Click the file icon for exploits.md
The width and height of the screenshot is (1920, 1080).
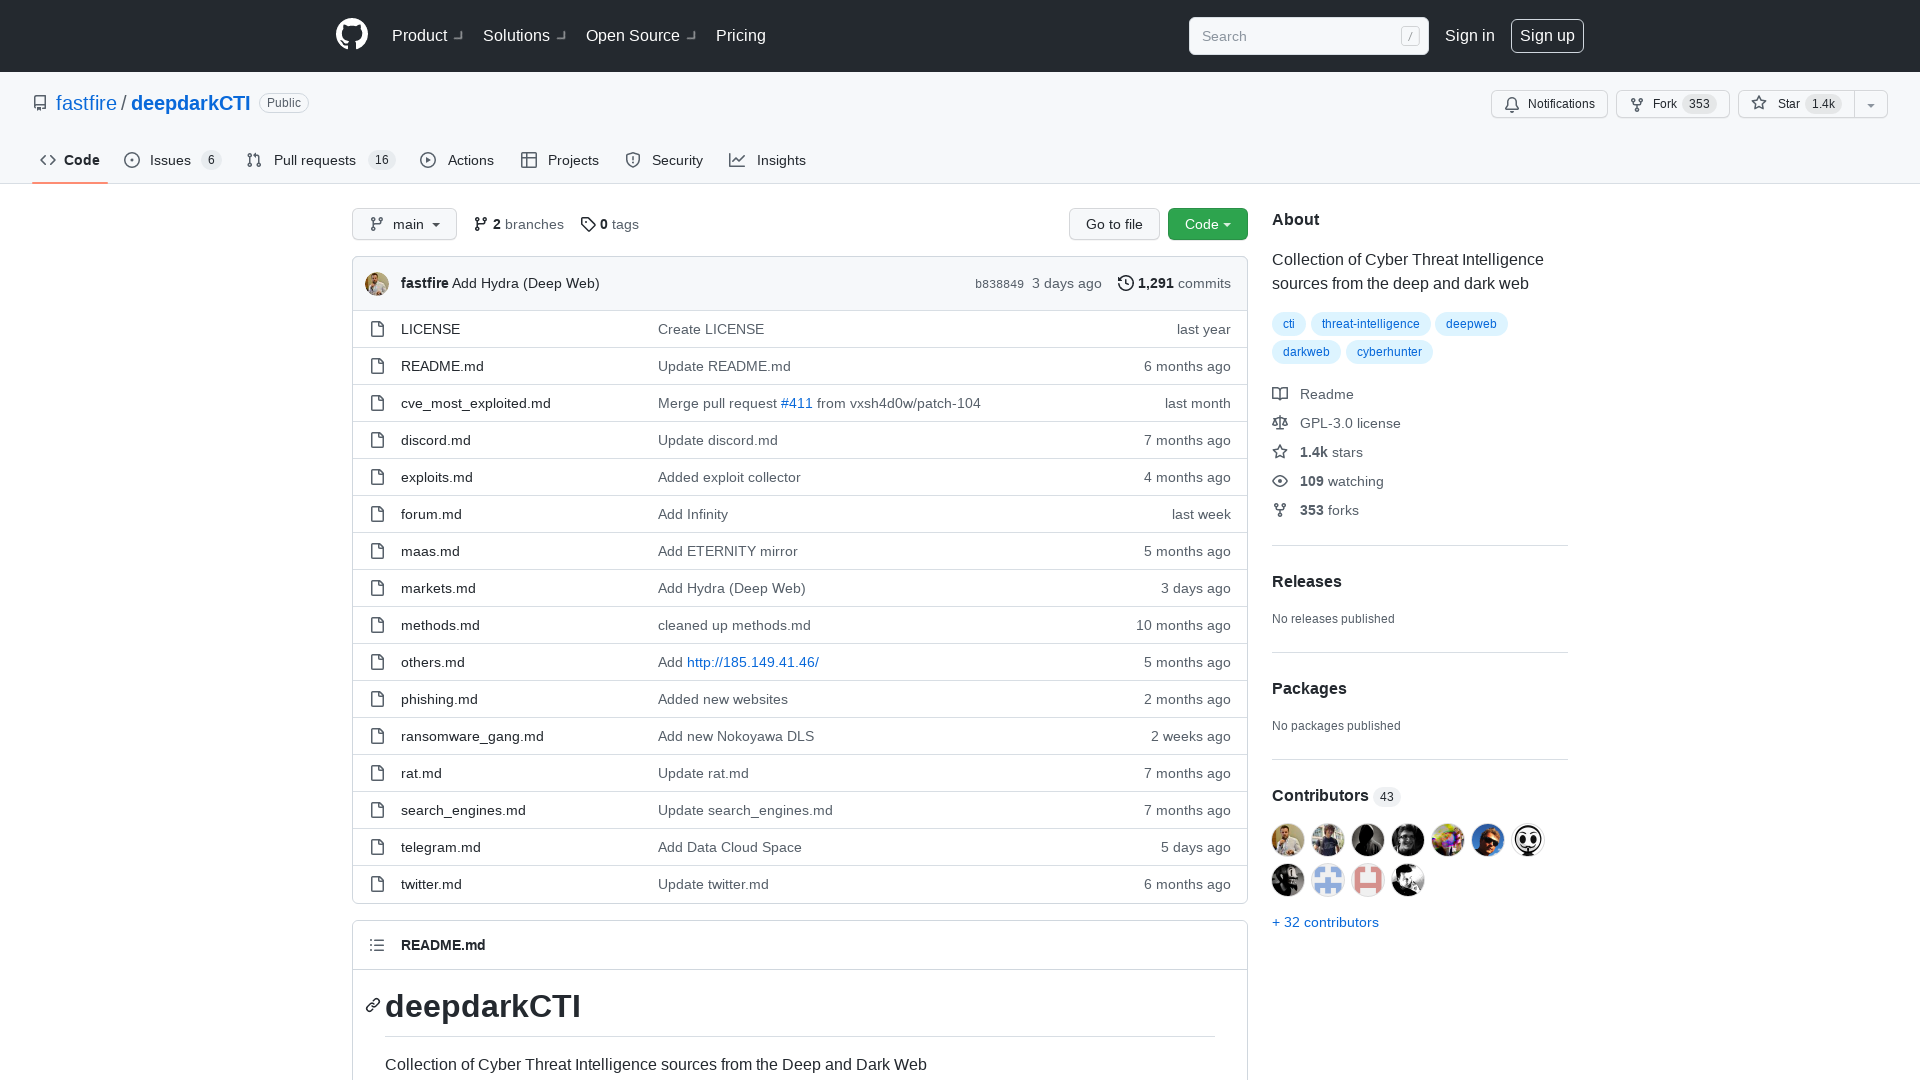click(x=377, y=477)
